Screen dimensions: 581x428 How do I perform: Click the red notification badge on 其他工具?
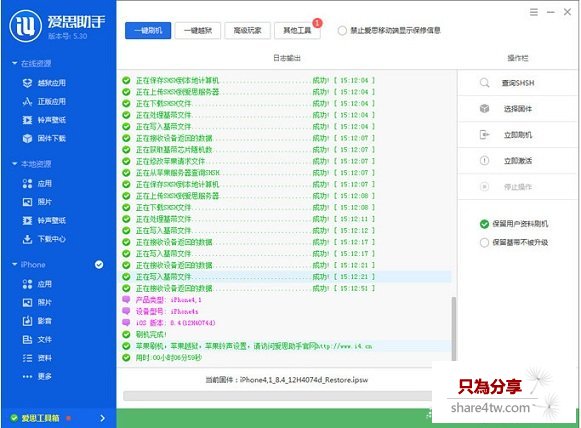point(317,23)
